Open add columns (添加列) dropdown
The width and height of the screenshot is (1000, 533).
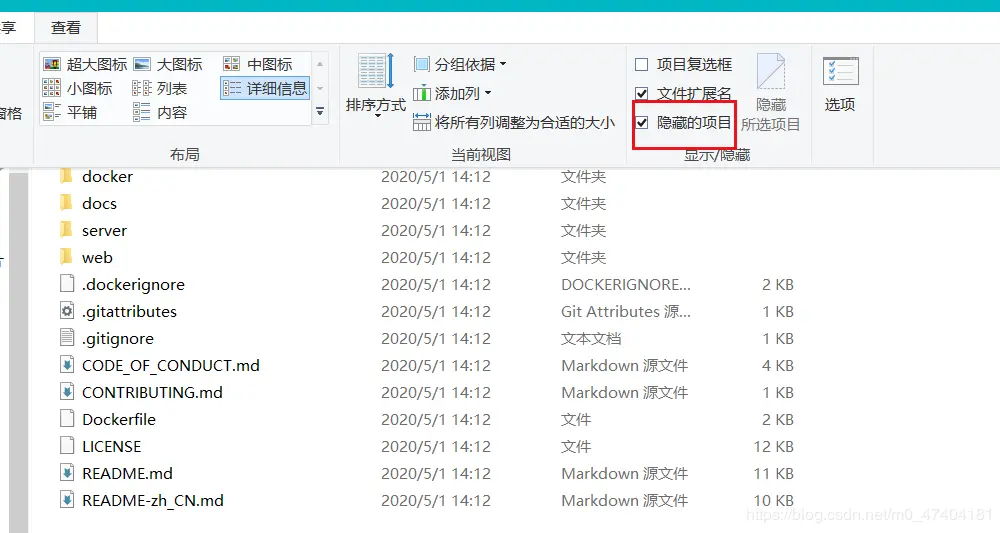452,94
